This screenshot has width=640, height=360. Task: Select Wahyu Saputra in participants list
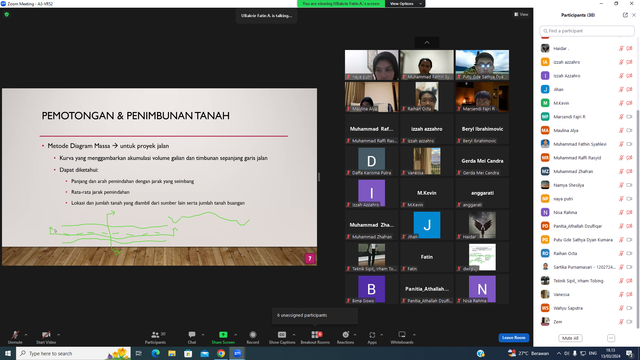point(587,308)
